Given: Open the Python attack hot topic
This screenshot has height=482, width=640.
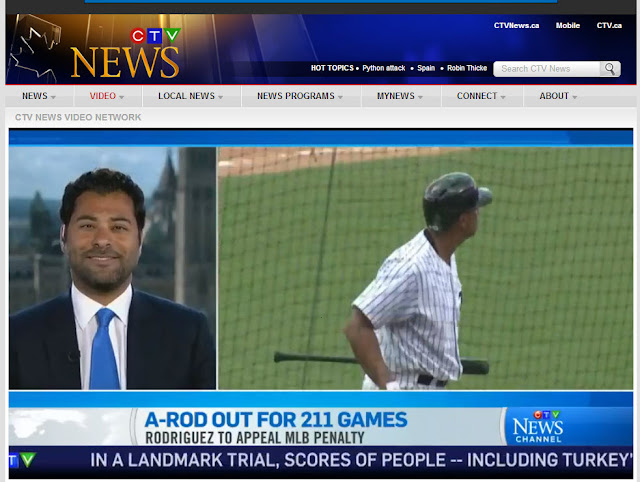Looking at the screenshot, I should [384, 68].
